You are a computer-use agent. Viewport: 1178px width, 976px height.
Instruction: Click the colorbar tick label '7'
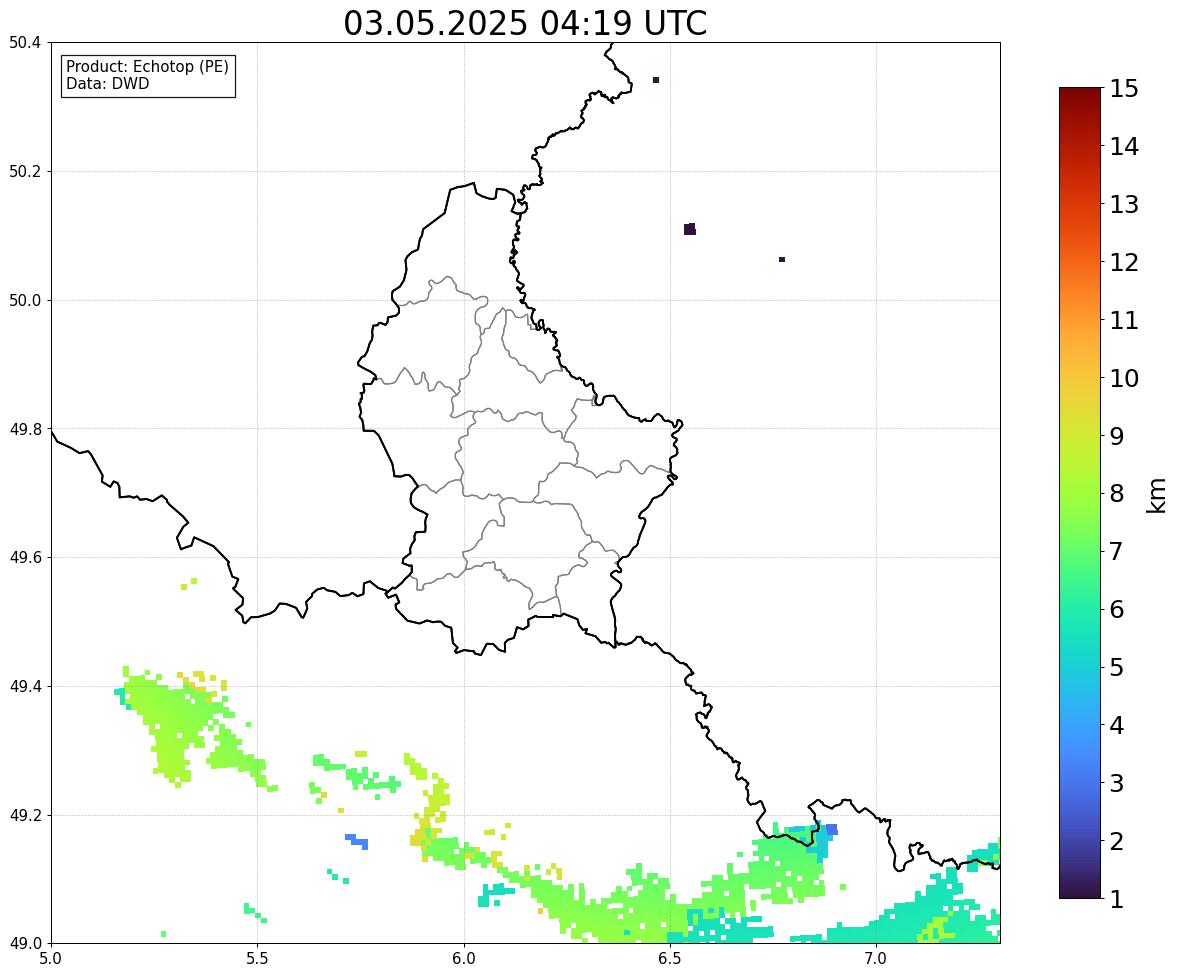(1116, 551)
